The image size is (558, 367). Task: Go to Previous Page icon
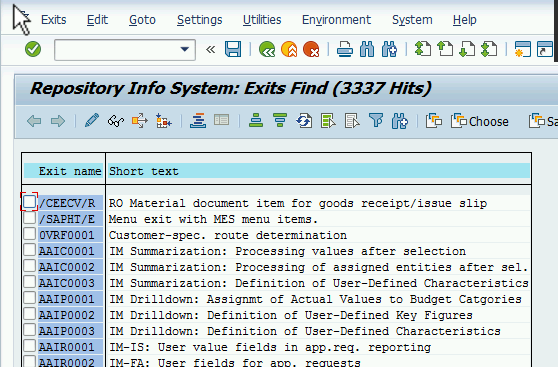pos(445,49)
